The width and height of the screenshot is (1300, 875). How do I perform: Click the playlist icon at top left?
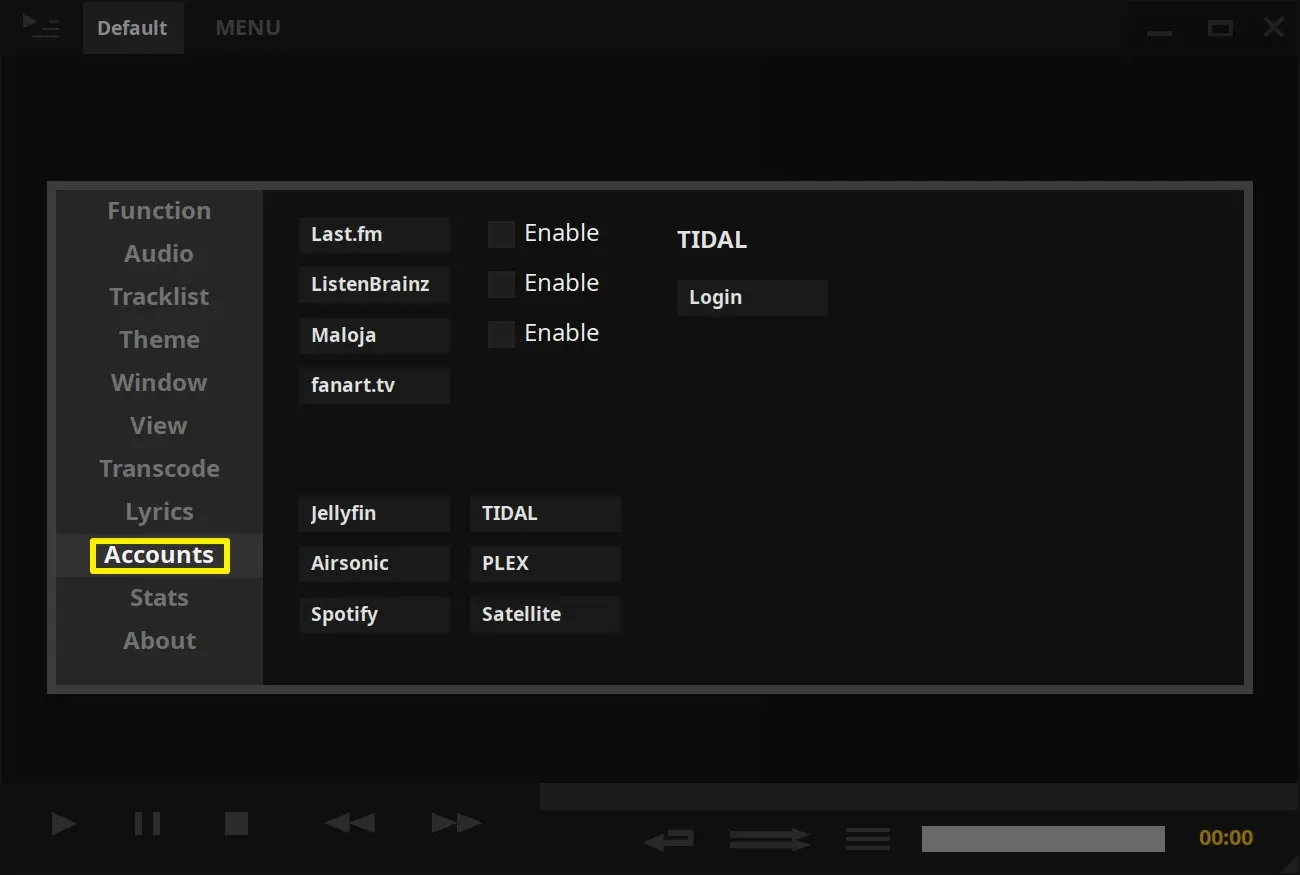(41, 26)
